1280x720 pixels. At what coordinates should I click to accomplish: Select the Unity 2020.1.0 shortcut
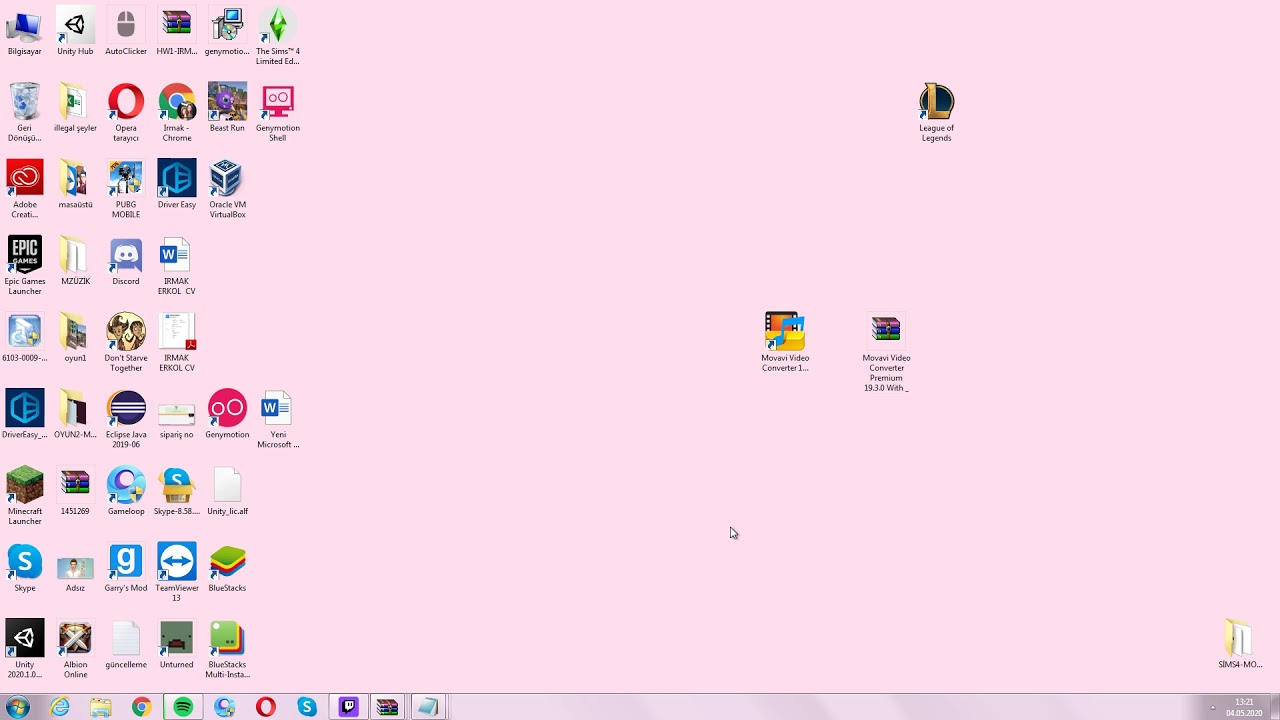[24, 650]
